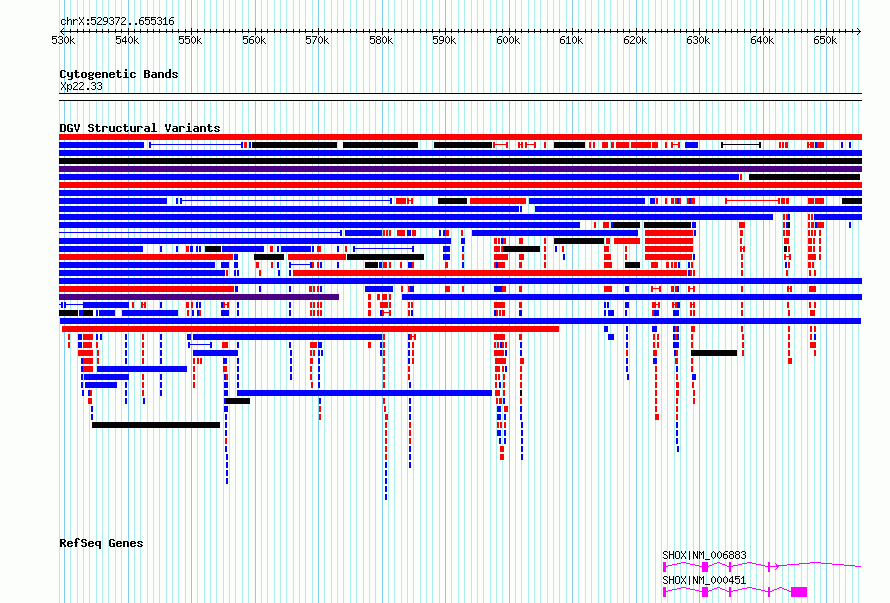Click the 640k ruler label
This screenshot has width=890, height=603.
click(762, 41)
